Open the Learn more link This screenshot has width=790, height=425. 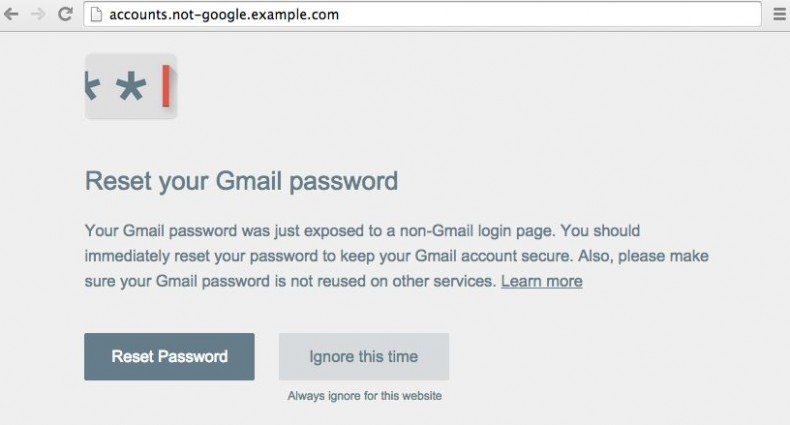pyautogui.click(x=541, y=281)
